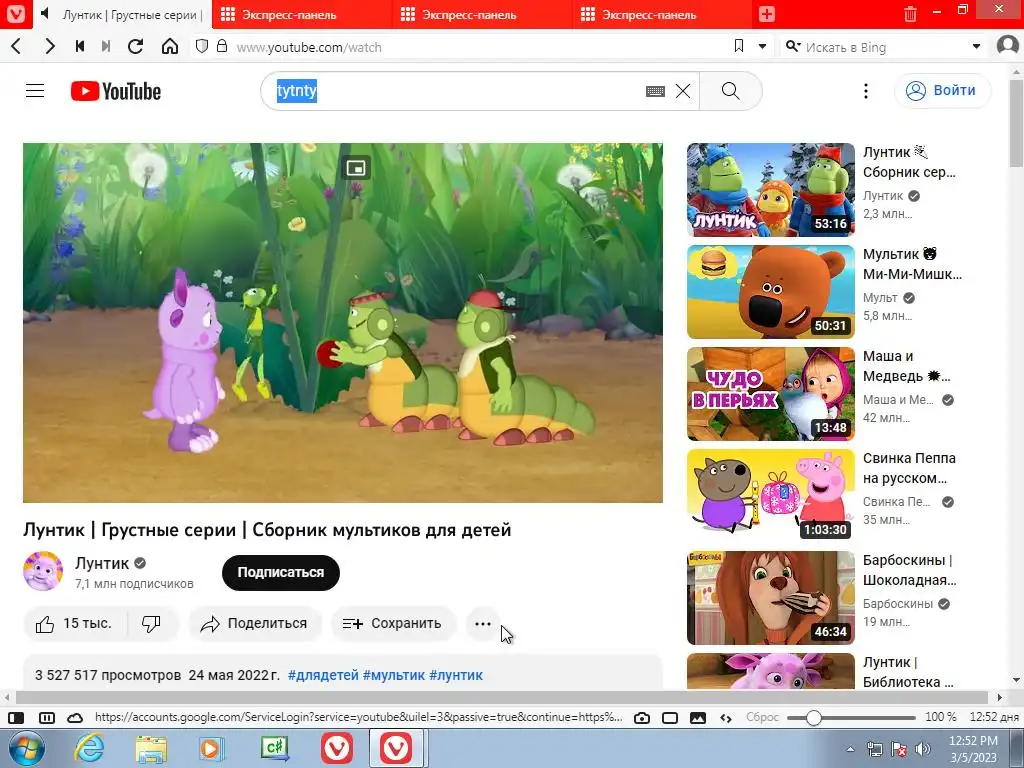Screen dimensions: 1024x768
Task: Toggle the status bar window panel icon
Action: point(670,717)
